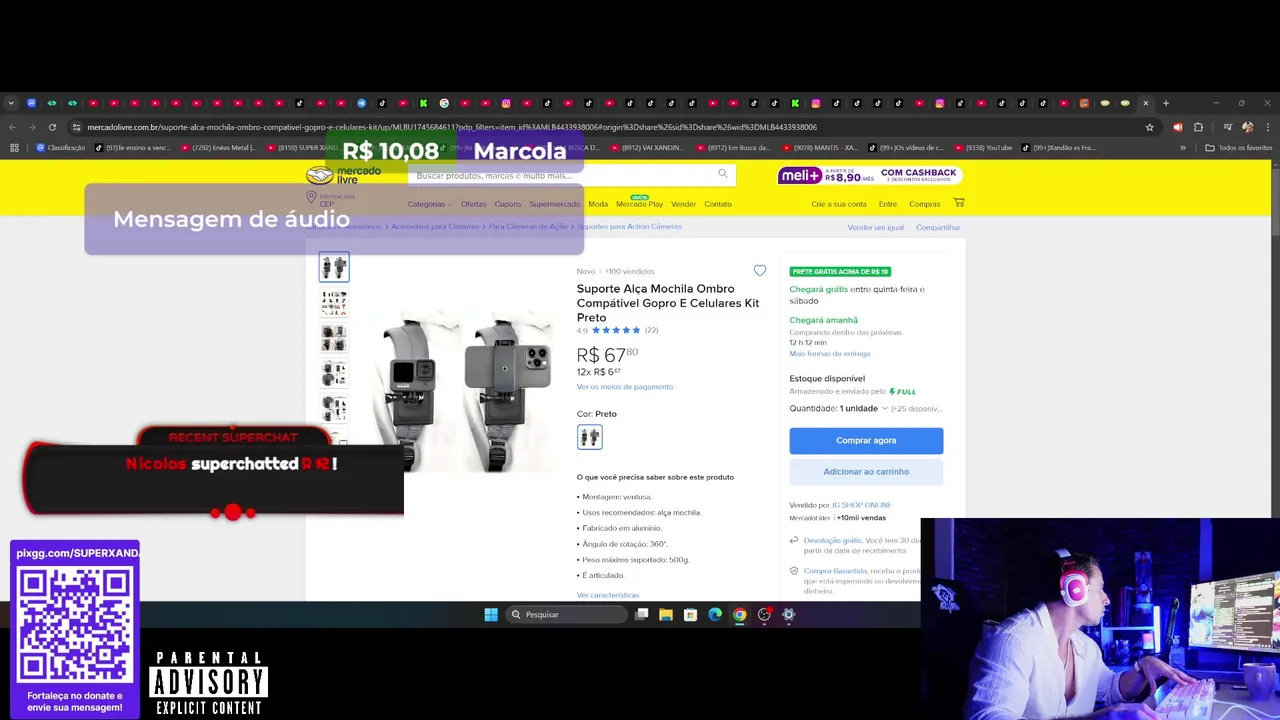Open the Windows Start menu
Viewport: 1280px width, 720px height.
click(x=491, y=615)
